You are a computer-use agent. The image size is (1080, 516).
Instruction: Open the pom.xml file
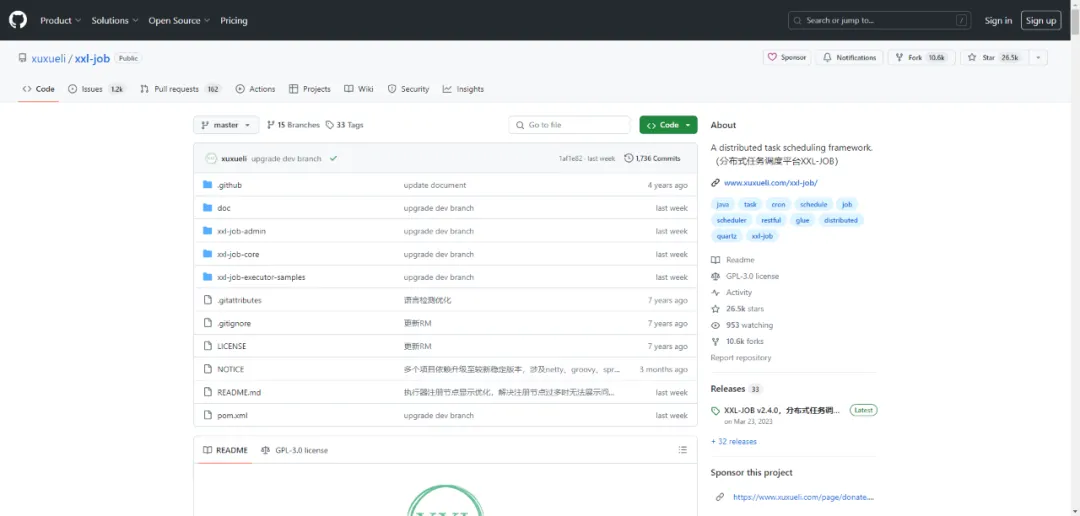click(x=232, y=415)
